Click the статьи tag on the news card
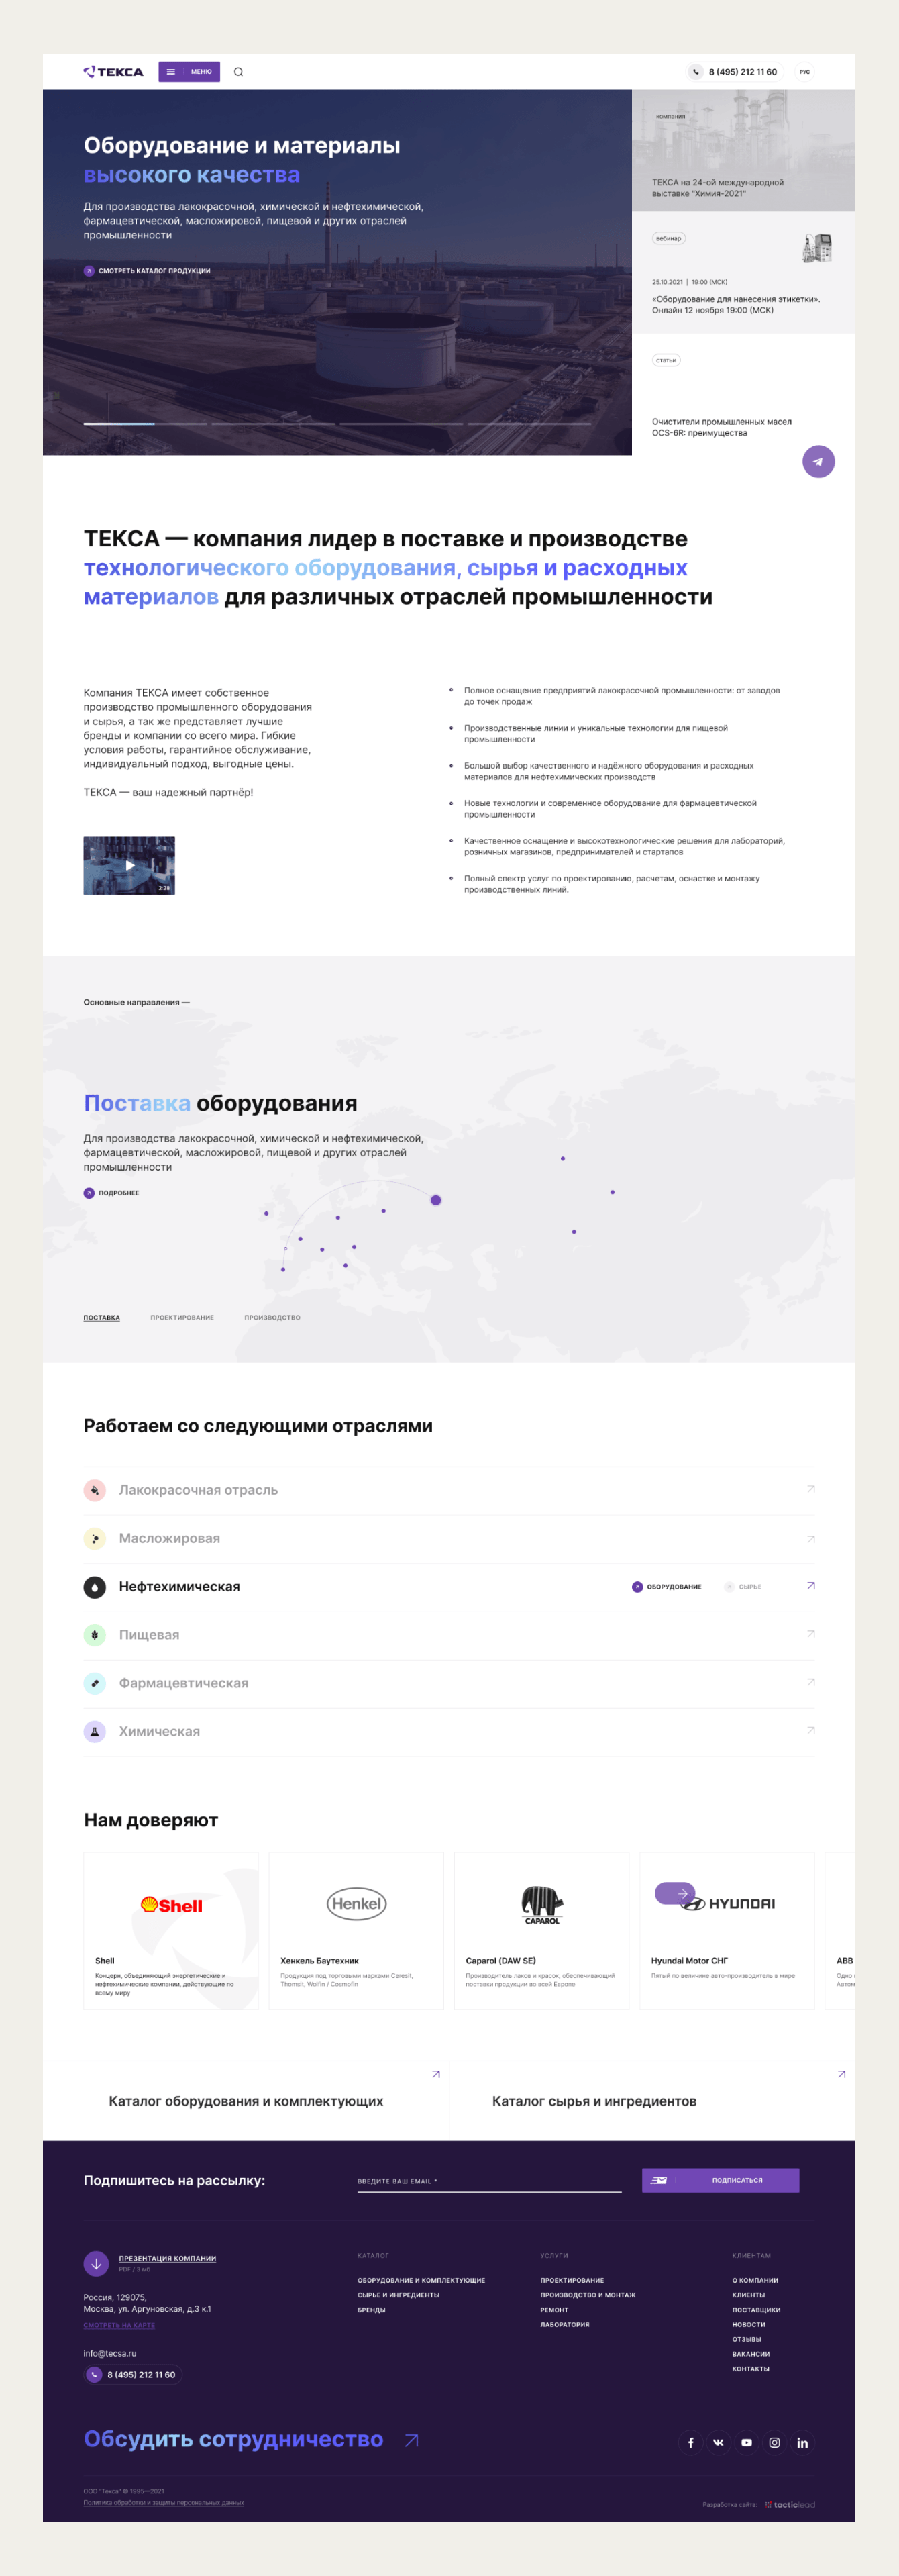The image size is (899, 2576). pos(666,360)
